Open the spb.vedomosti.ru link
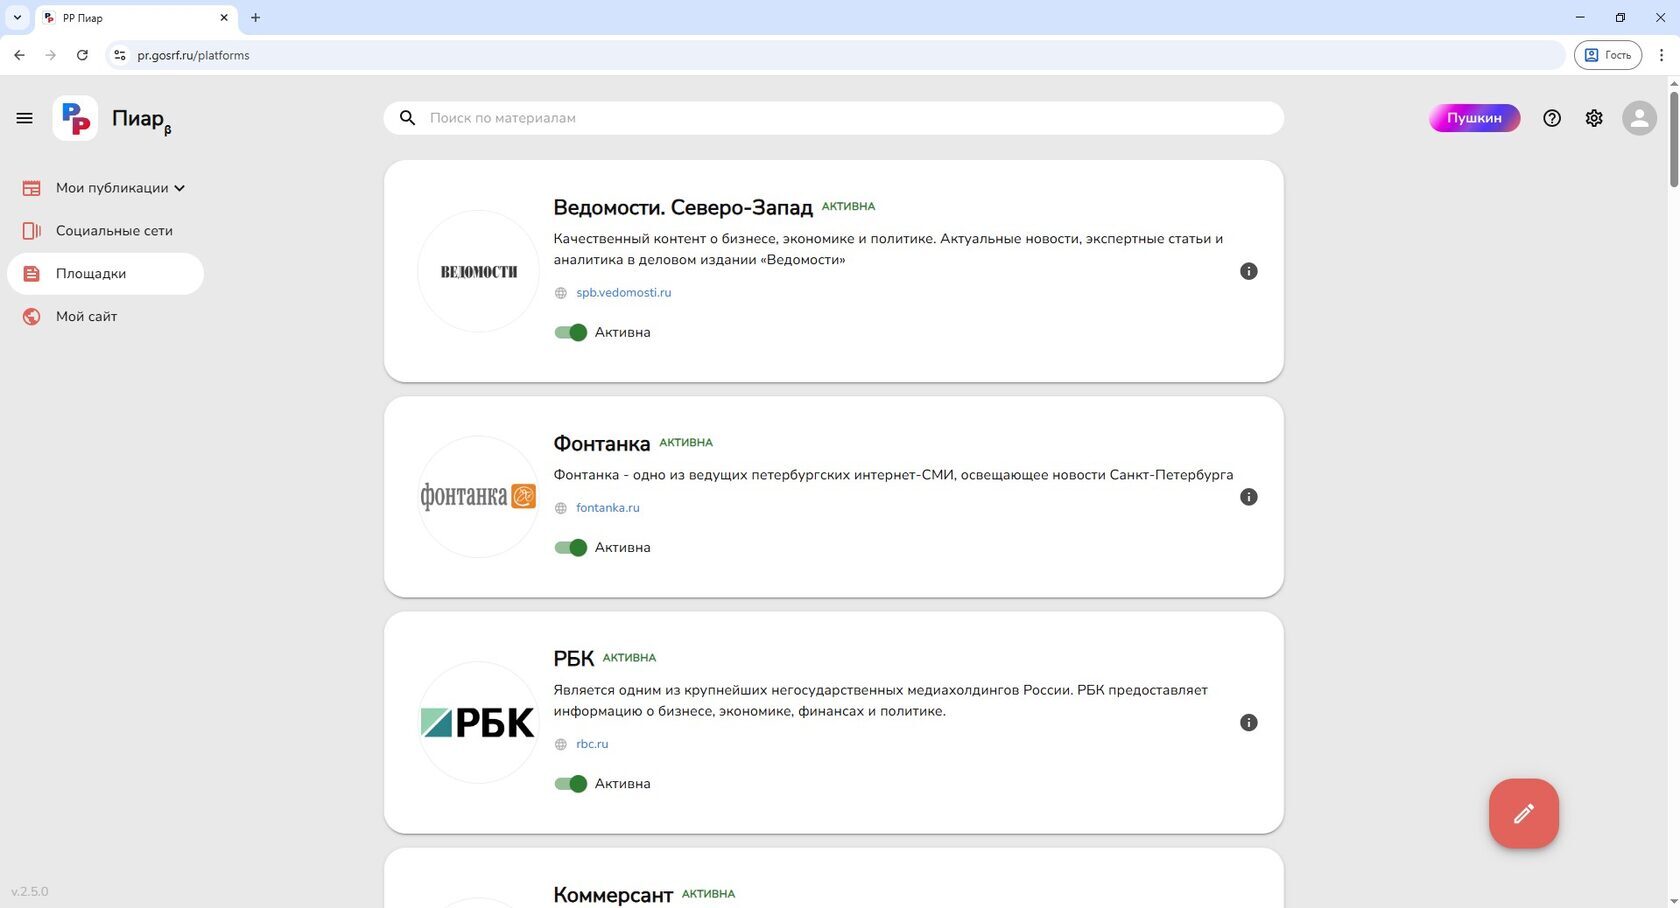Screen dimensions: 1680x908 click(623, 293)
